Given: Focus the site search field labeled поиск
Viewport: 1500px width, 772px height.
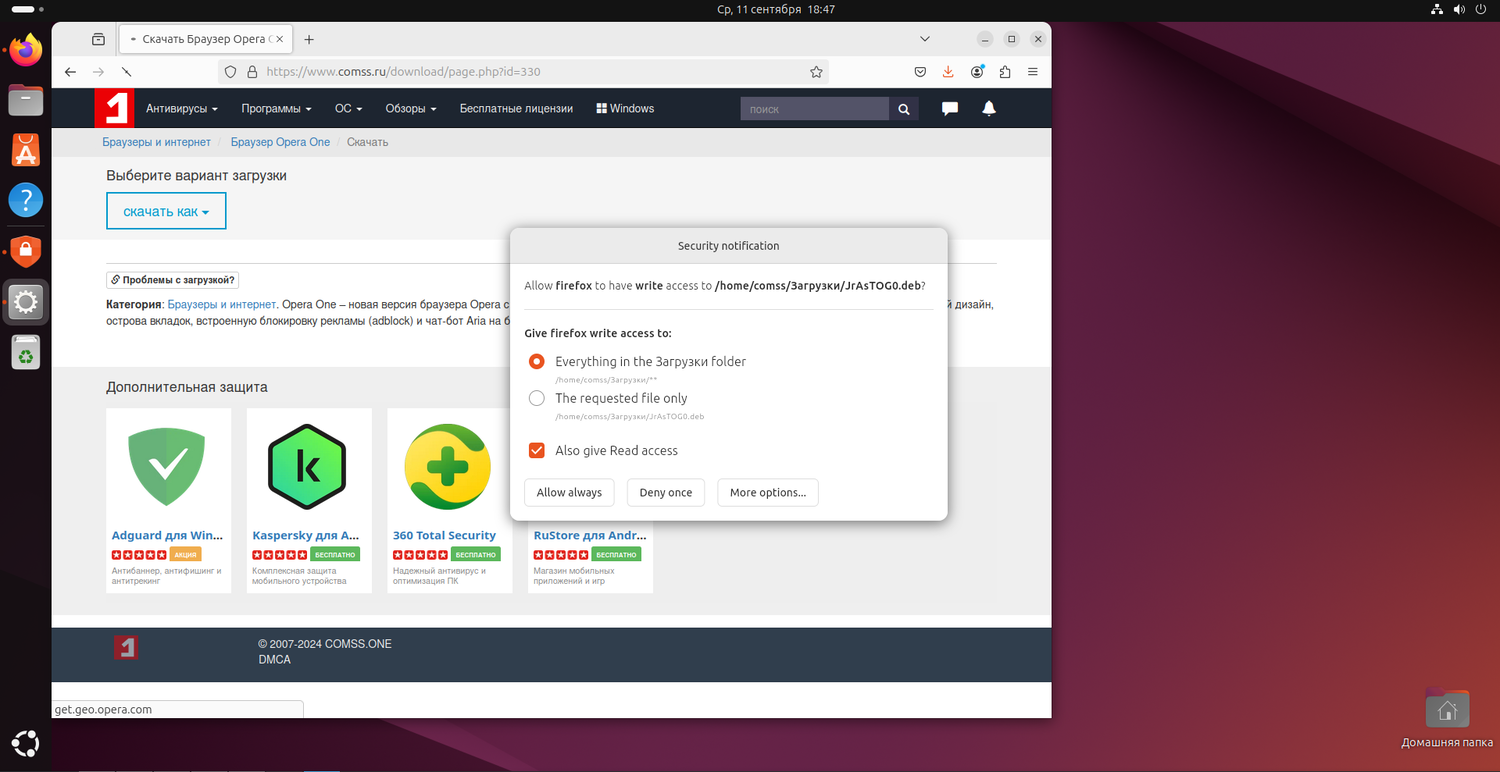Looking at the screenshot, I should pyautogui.click(x=814, y=109).
